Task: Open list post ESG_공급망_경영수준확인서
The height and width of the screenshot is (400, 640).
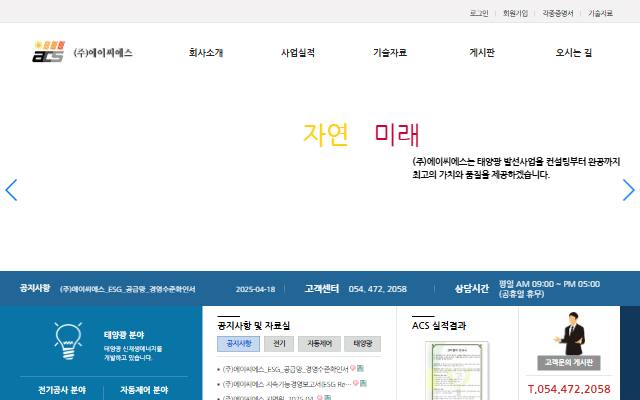Action: [285, 369]
